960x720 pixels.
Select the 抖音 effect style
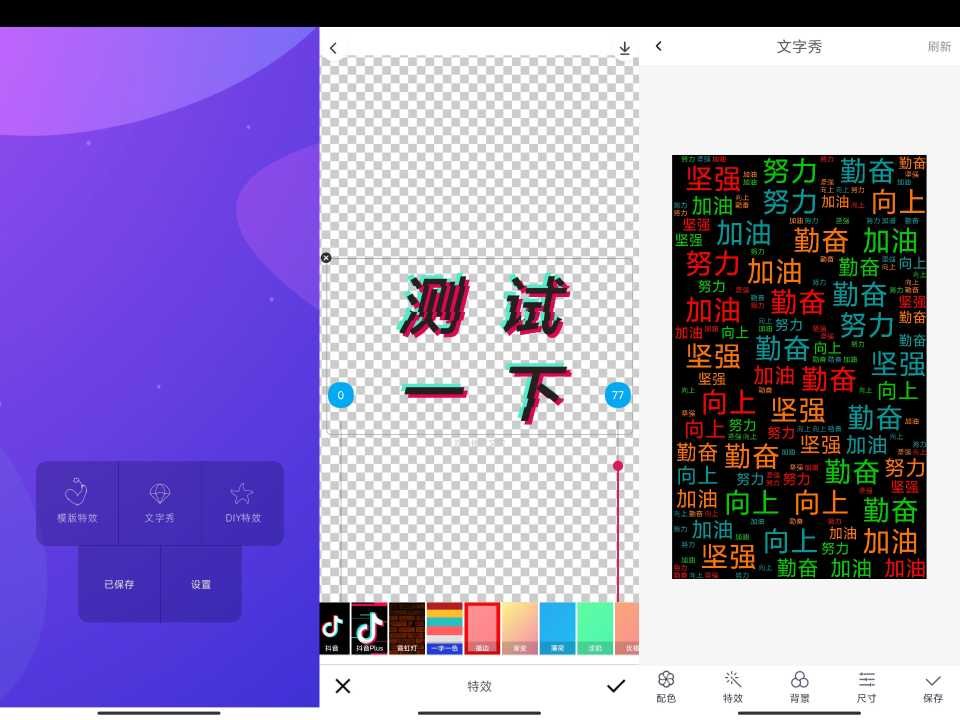click(x=334, y=628)
